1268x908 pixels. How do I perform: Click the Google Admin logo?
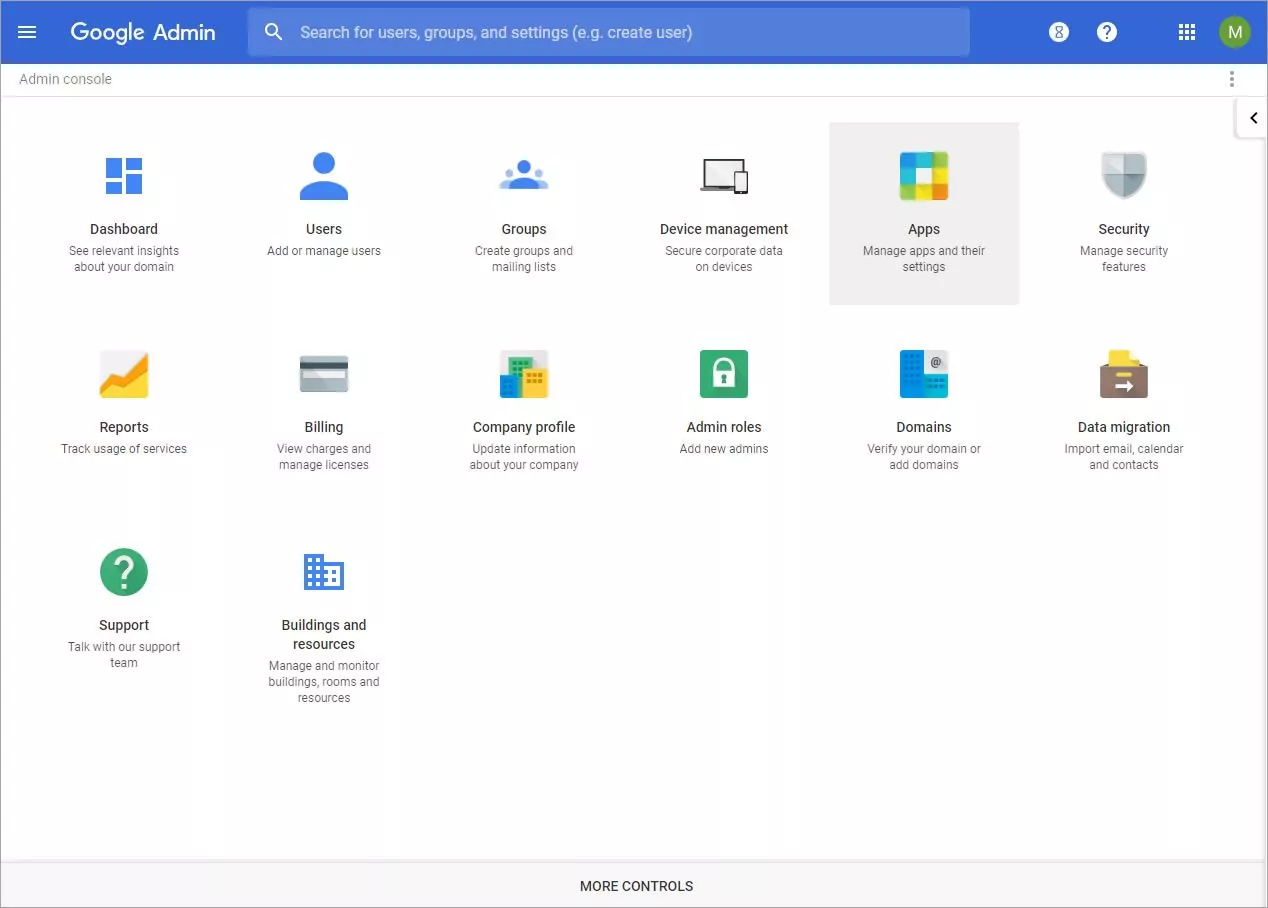point(143,32)
